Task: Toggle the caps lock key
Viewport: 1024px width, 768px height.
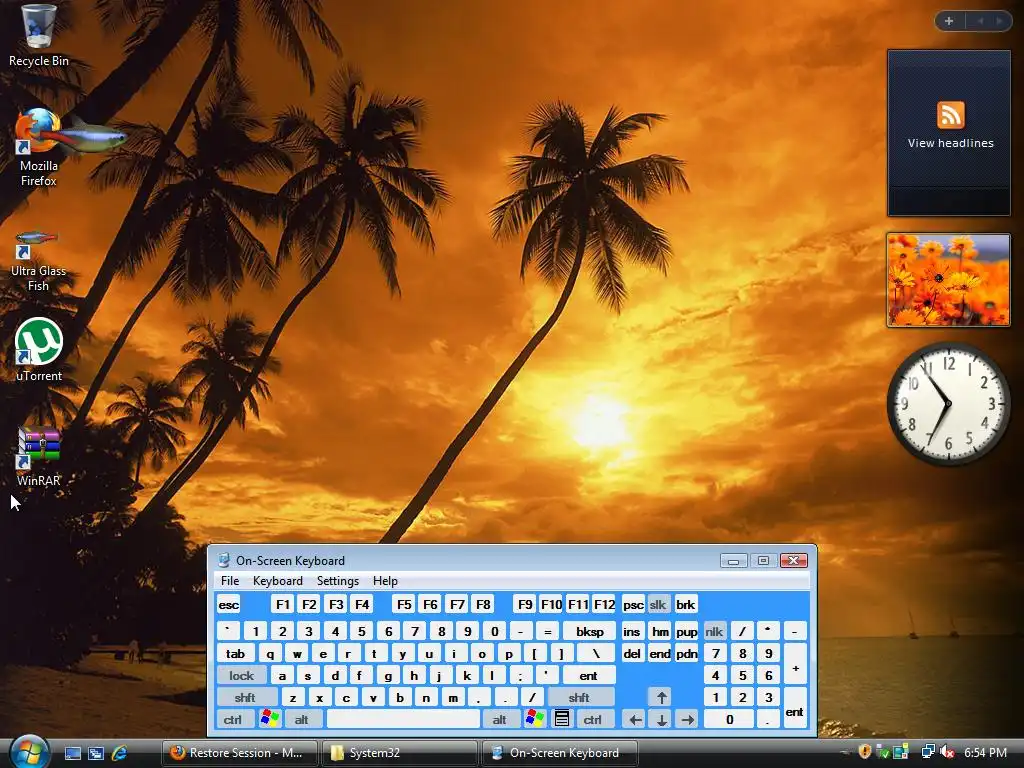Action: tap(241, 675)
